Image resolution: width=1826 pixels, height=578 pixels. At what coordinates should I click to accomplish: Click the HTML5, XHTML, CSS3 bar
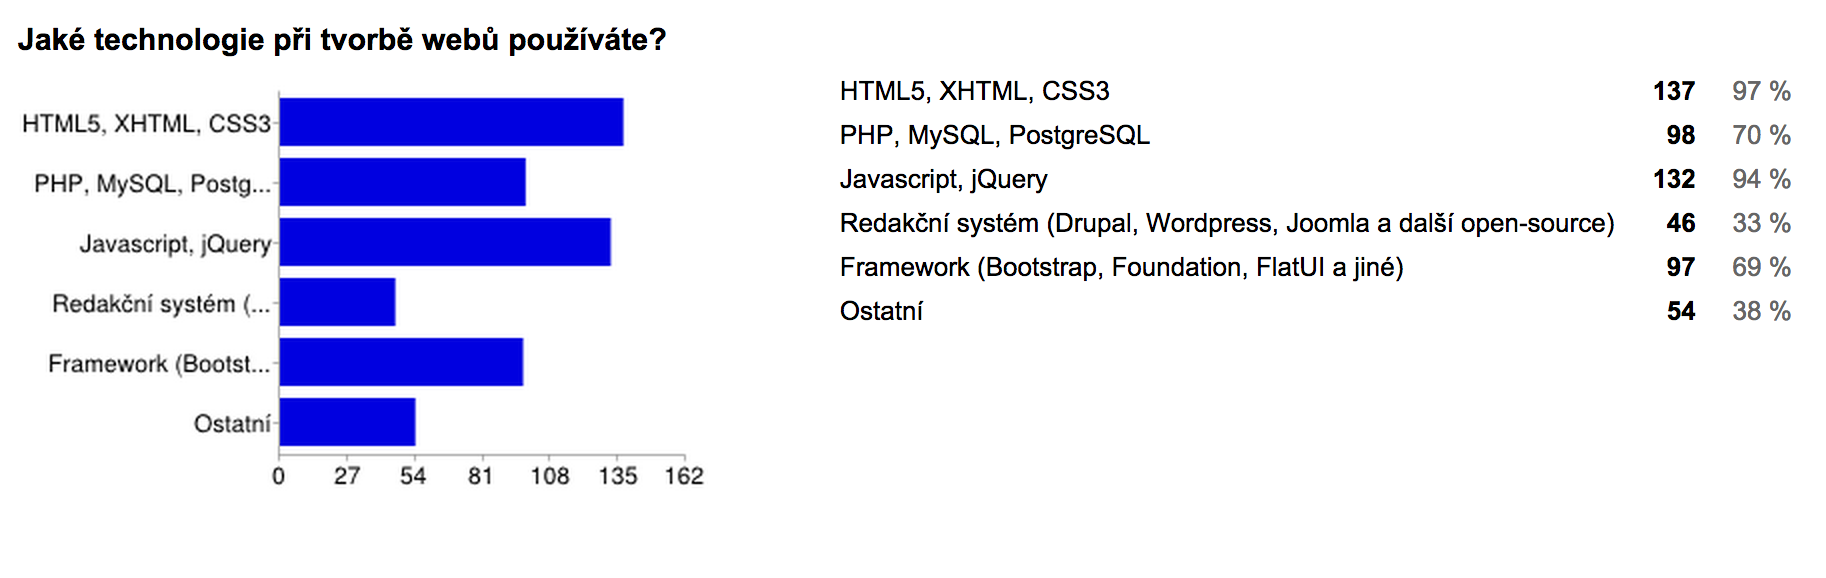tap(451, 122)
